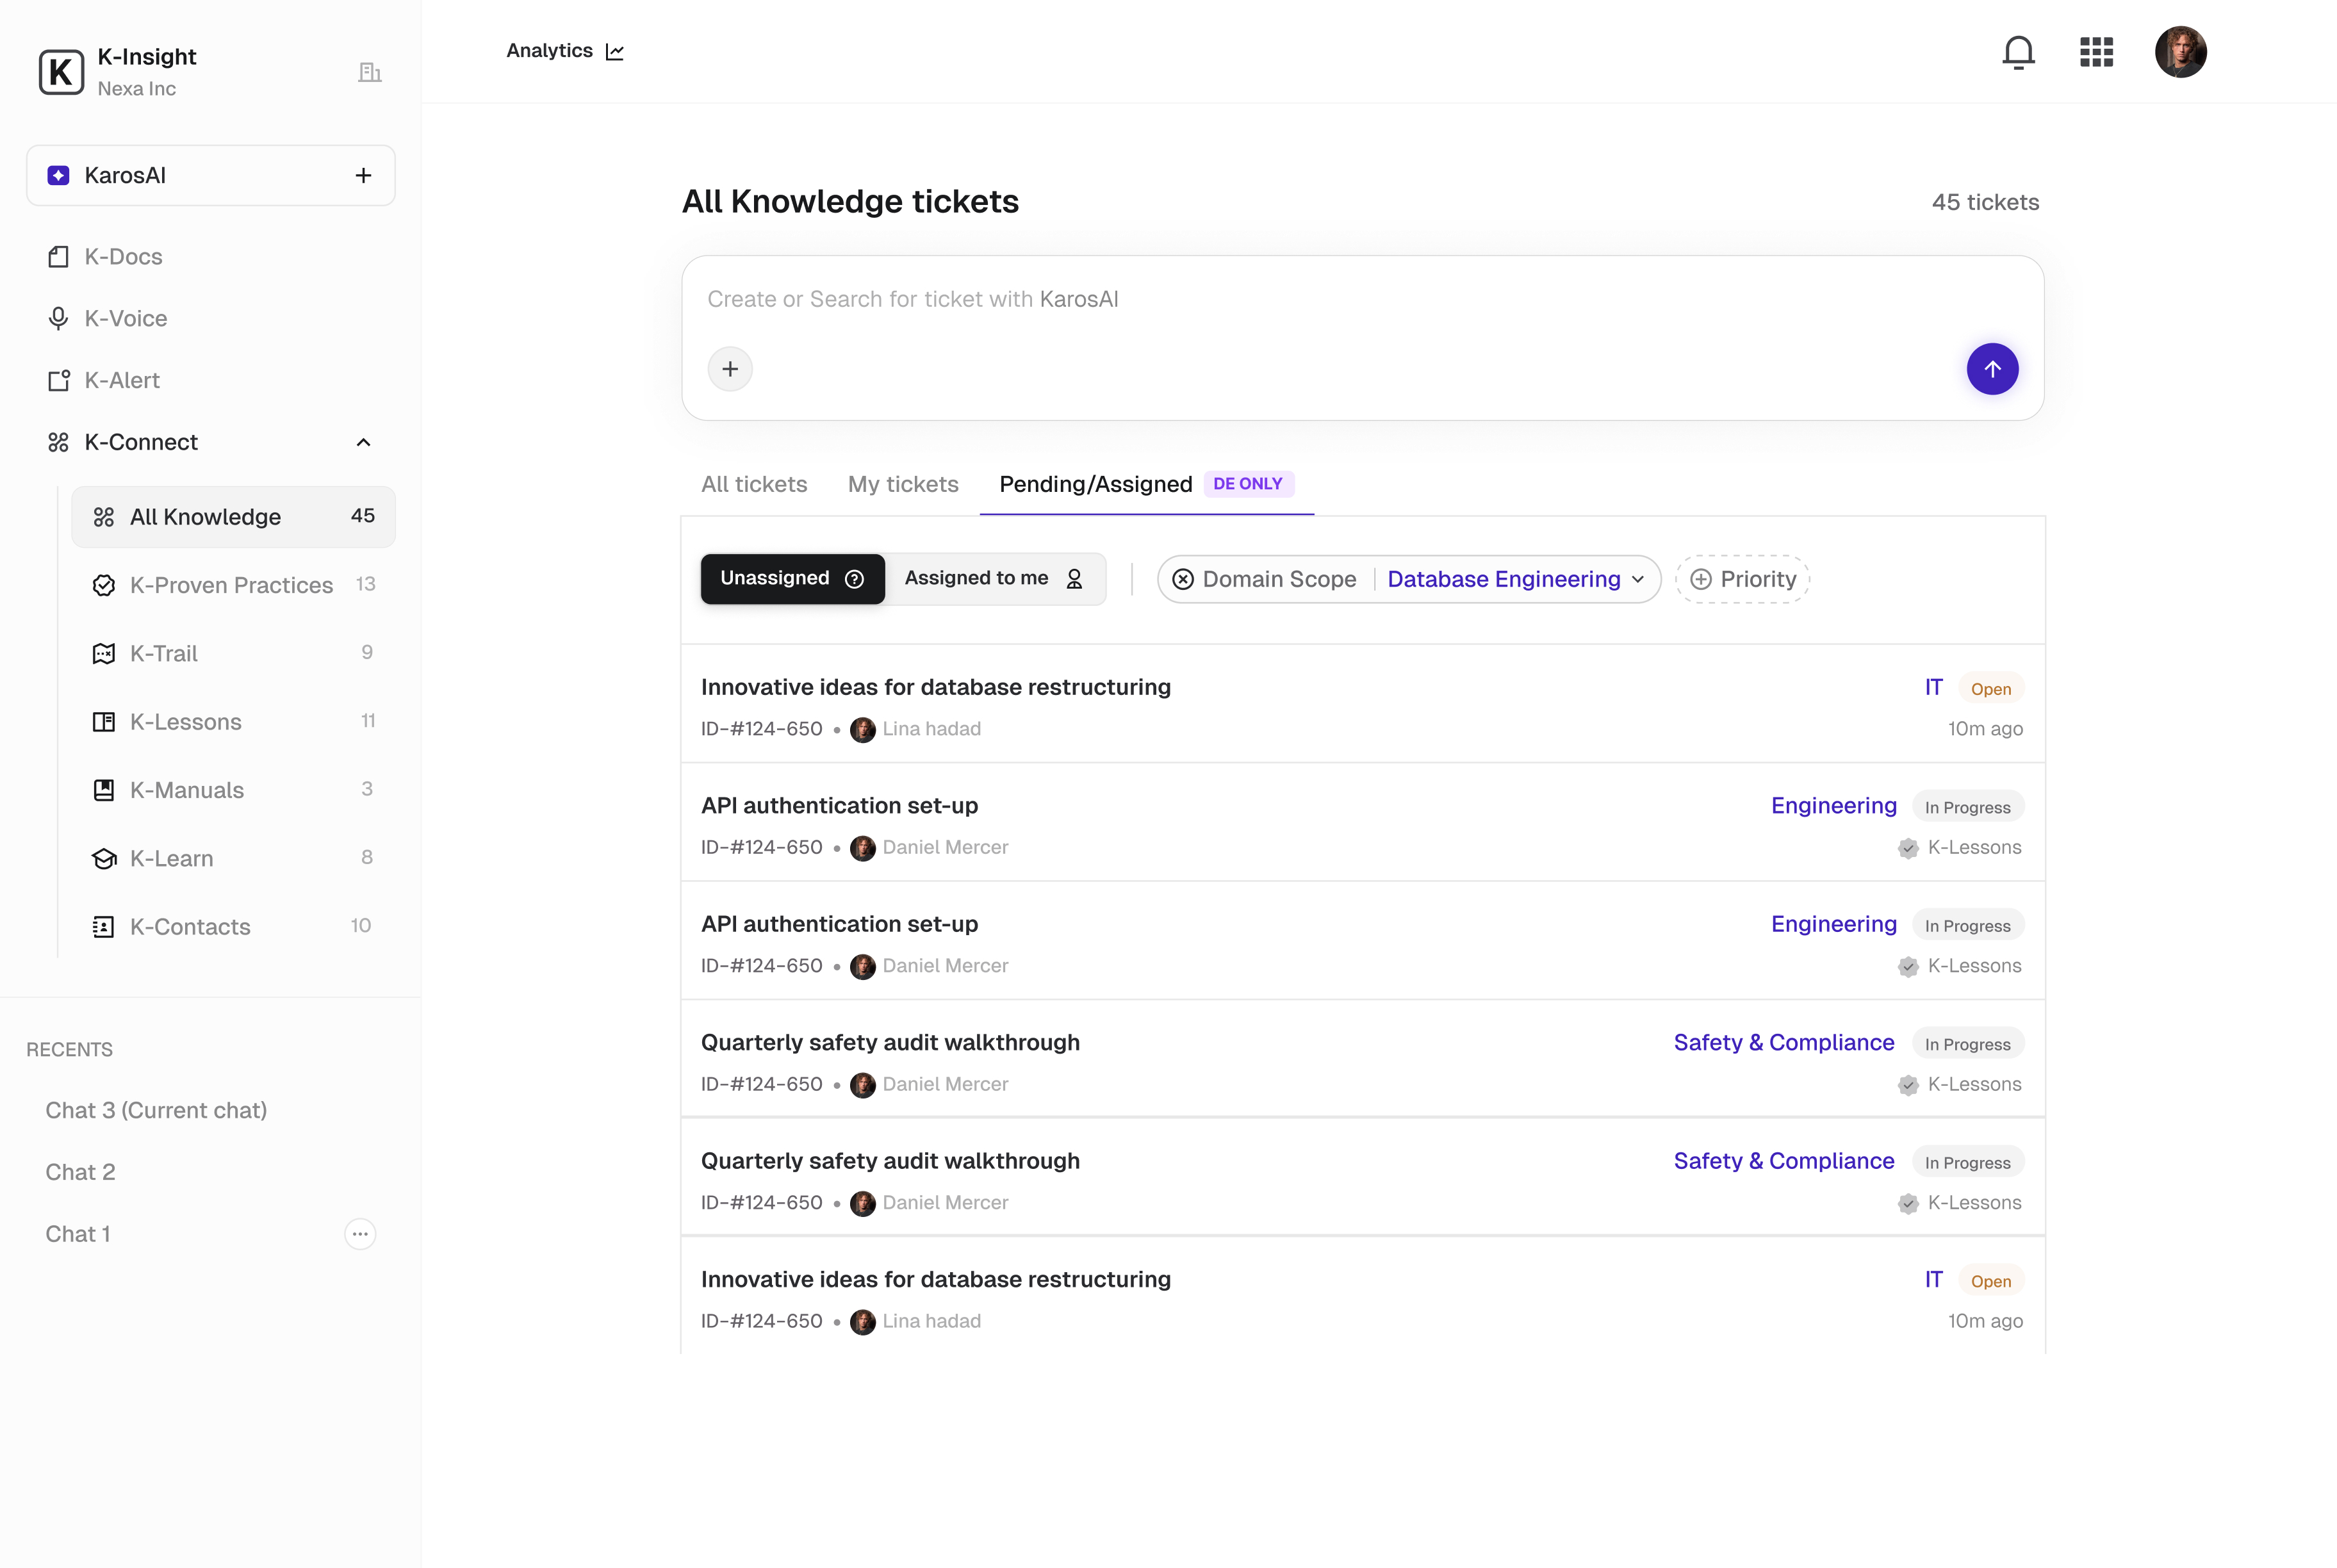
Task: Open the apps grid menu
Action: (2096, 52)
